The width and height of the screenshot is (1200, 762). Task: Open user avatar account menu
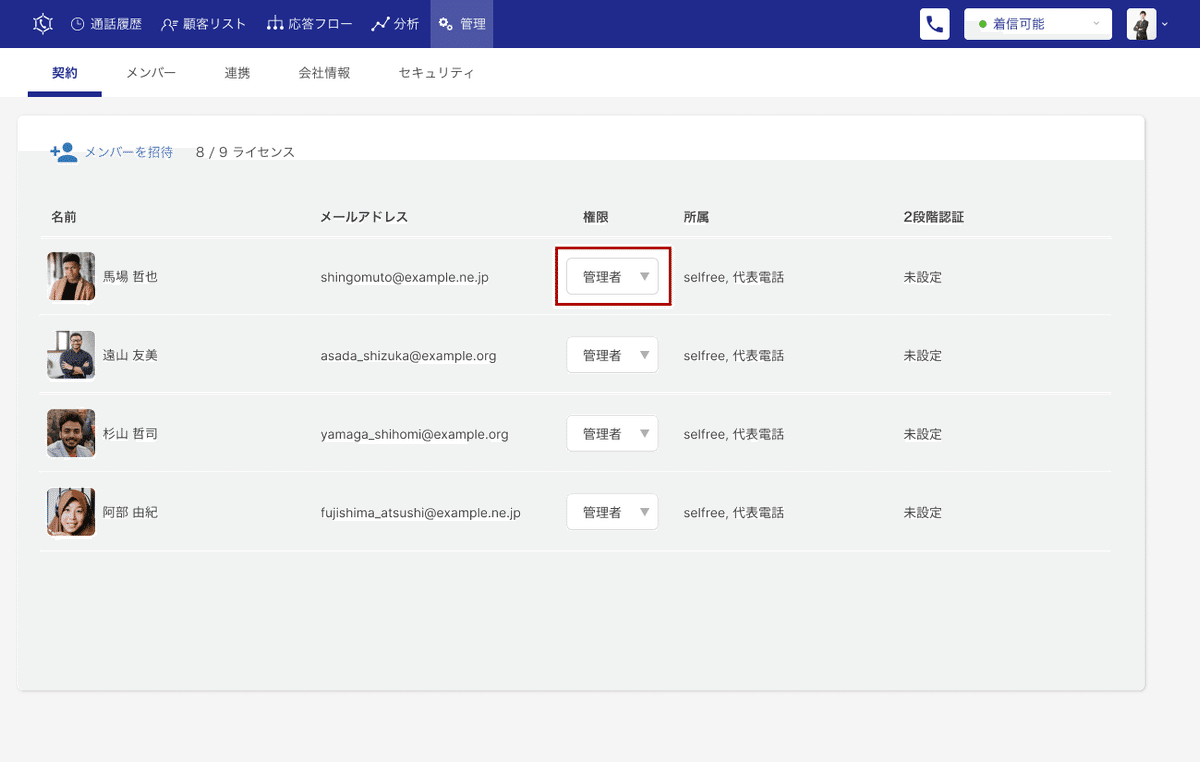(1147, 24)
